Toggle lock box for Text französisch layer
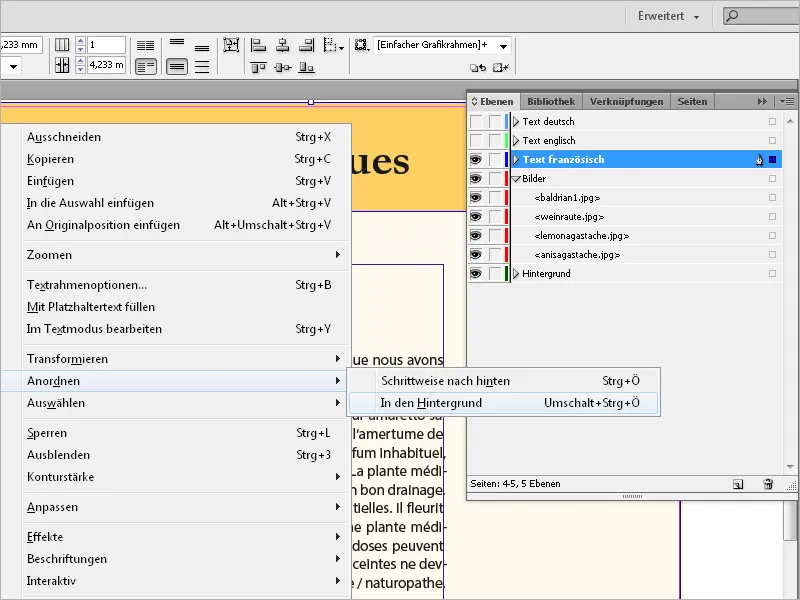The image size is (800, 600). click(495, 160)
